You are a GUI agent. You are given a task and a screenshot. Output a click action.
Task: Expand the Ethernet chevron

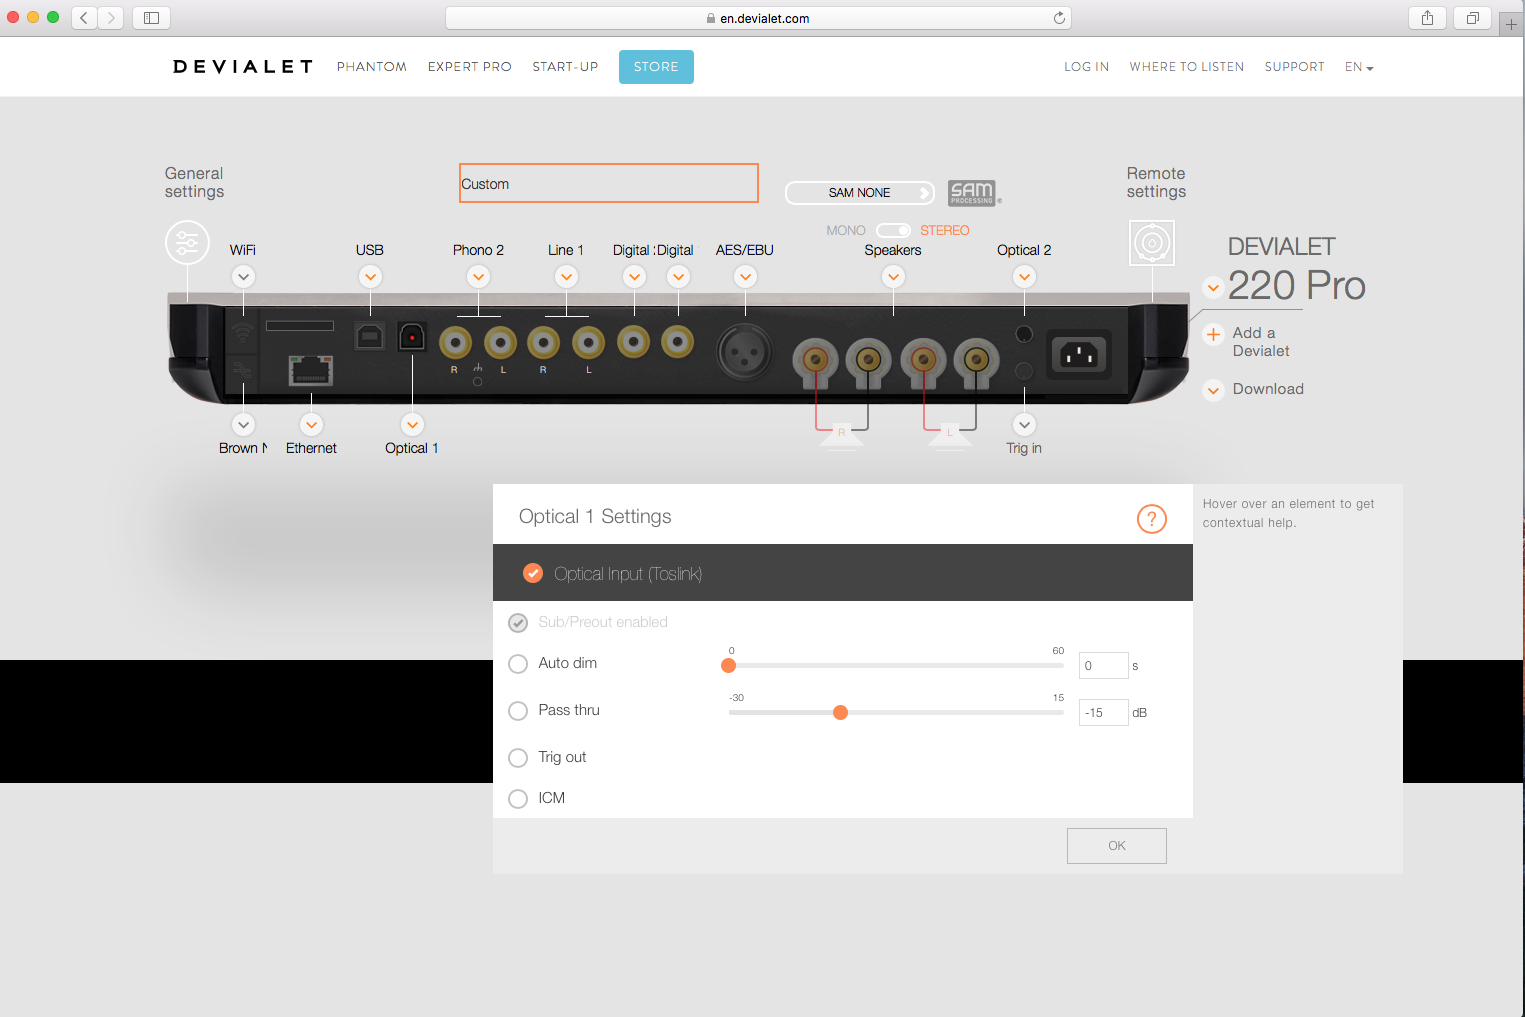311,425
